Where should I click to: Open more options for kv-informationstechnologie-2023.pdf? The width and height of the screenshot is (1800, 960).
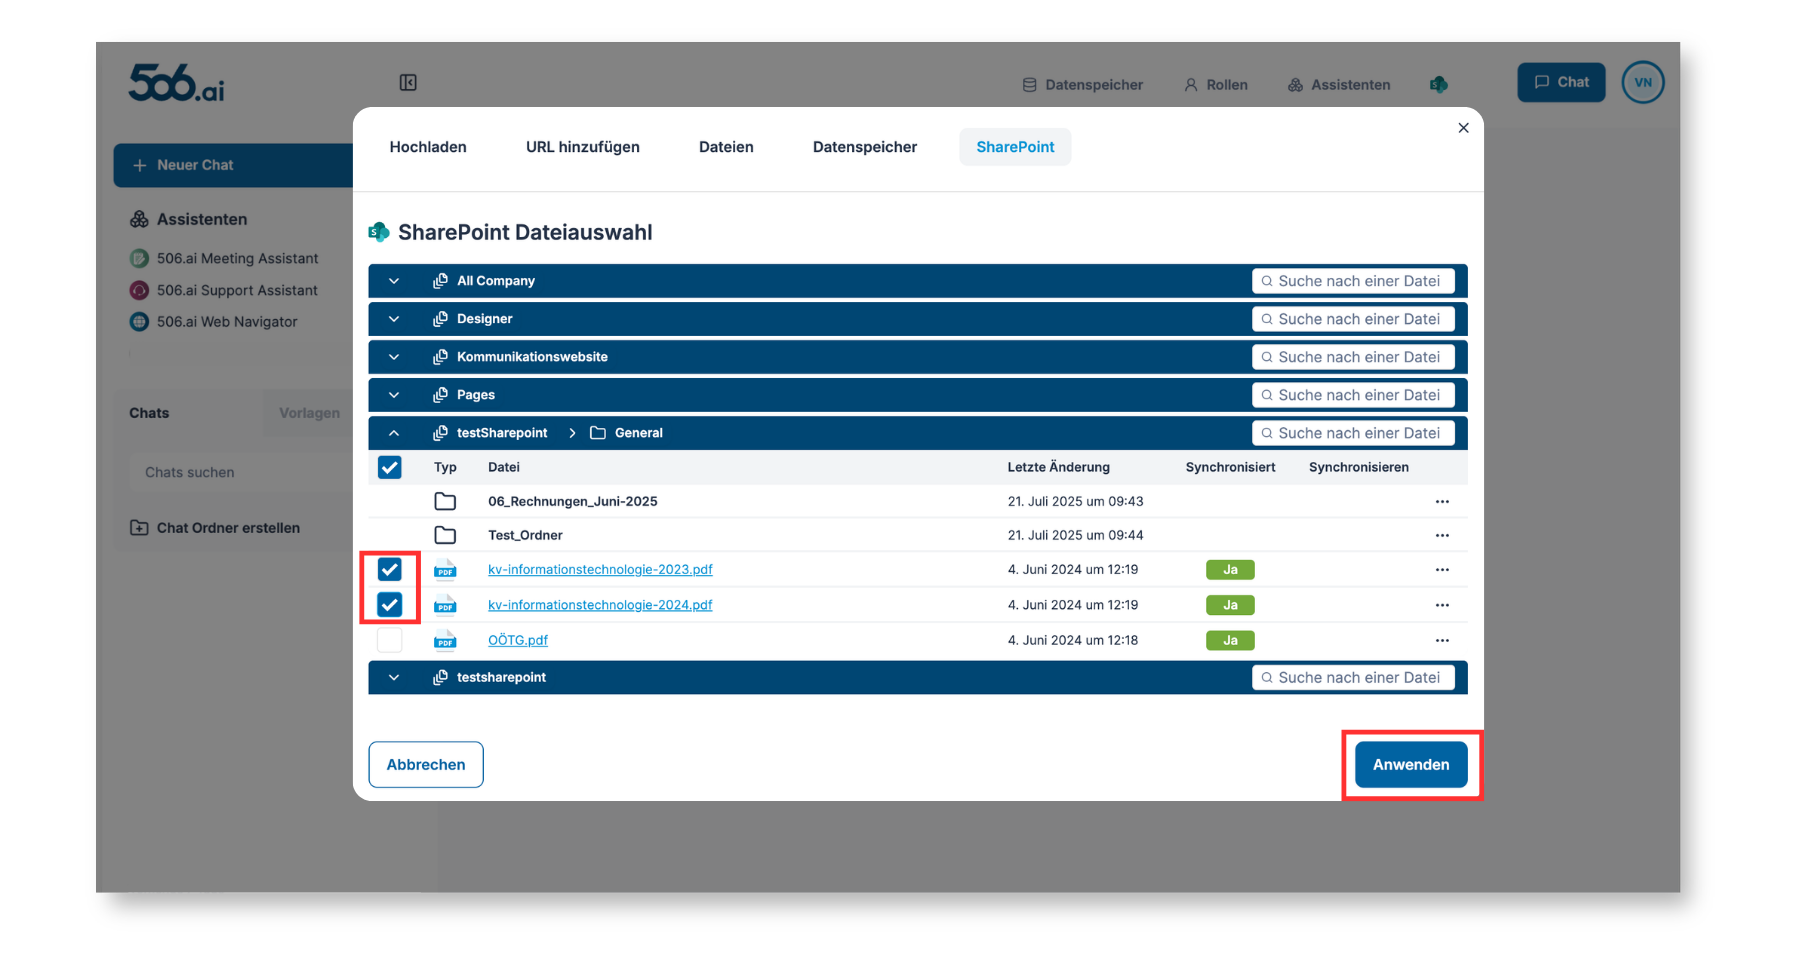(1442, 569)
